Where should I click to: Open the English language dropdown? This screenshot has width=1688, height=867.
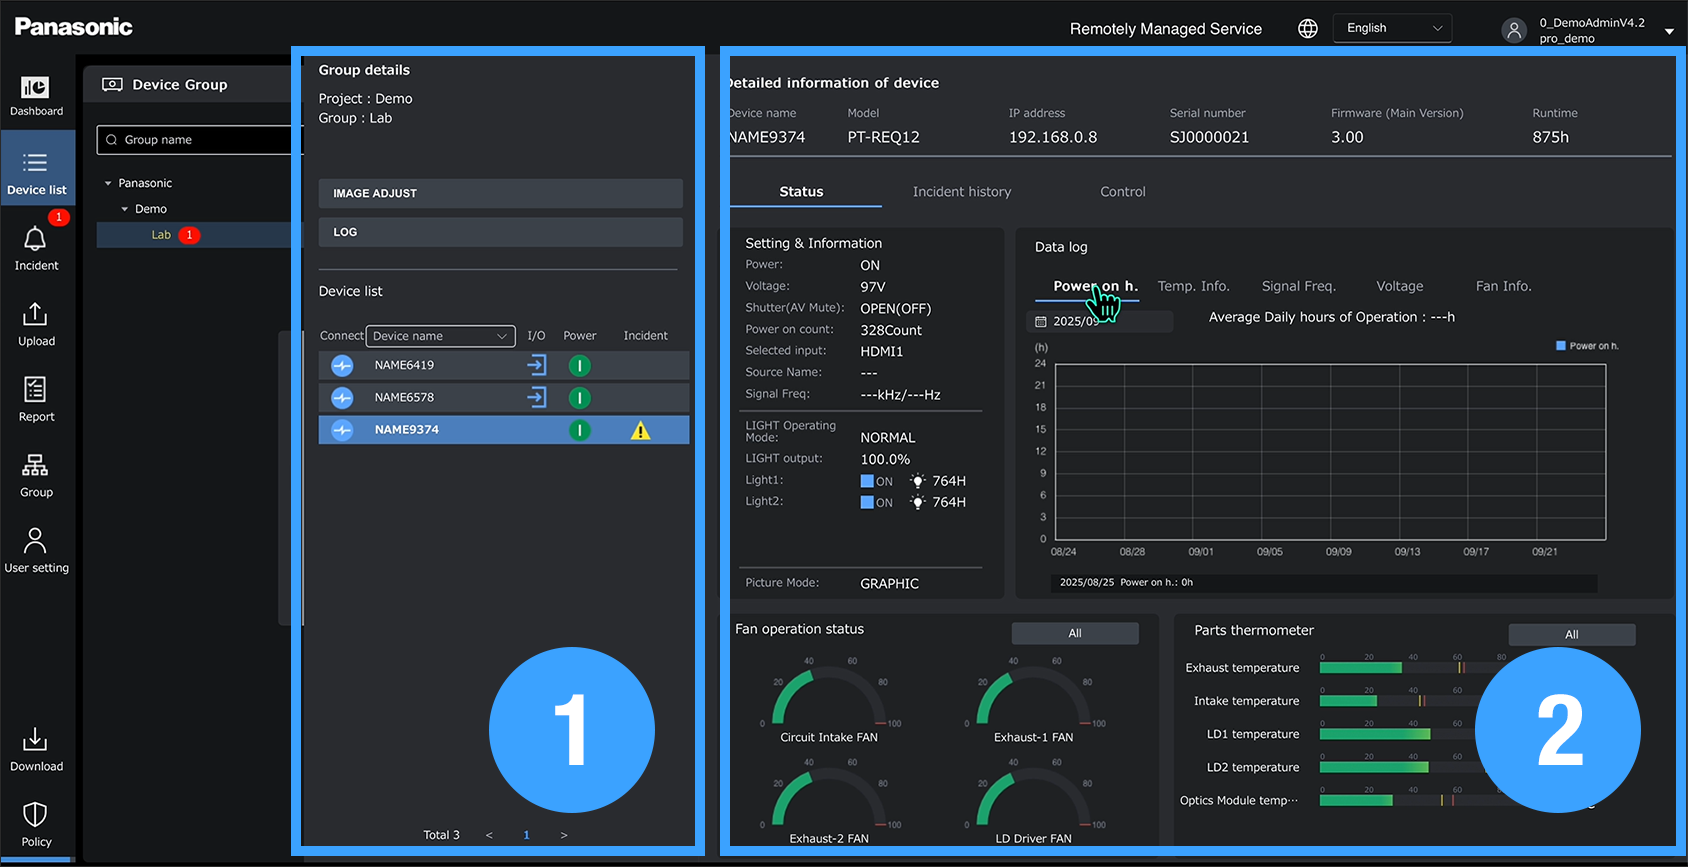click(1392, 28)
